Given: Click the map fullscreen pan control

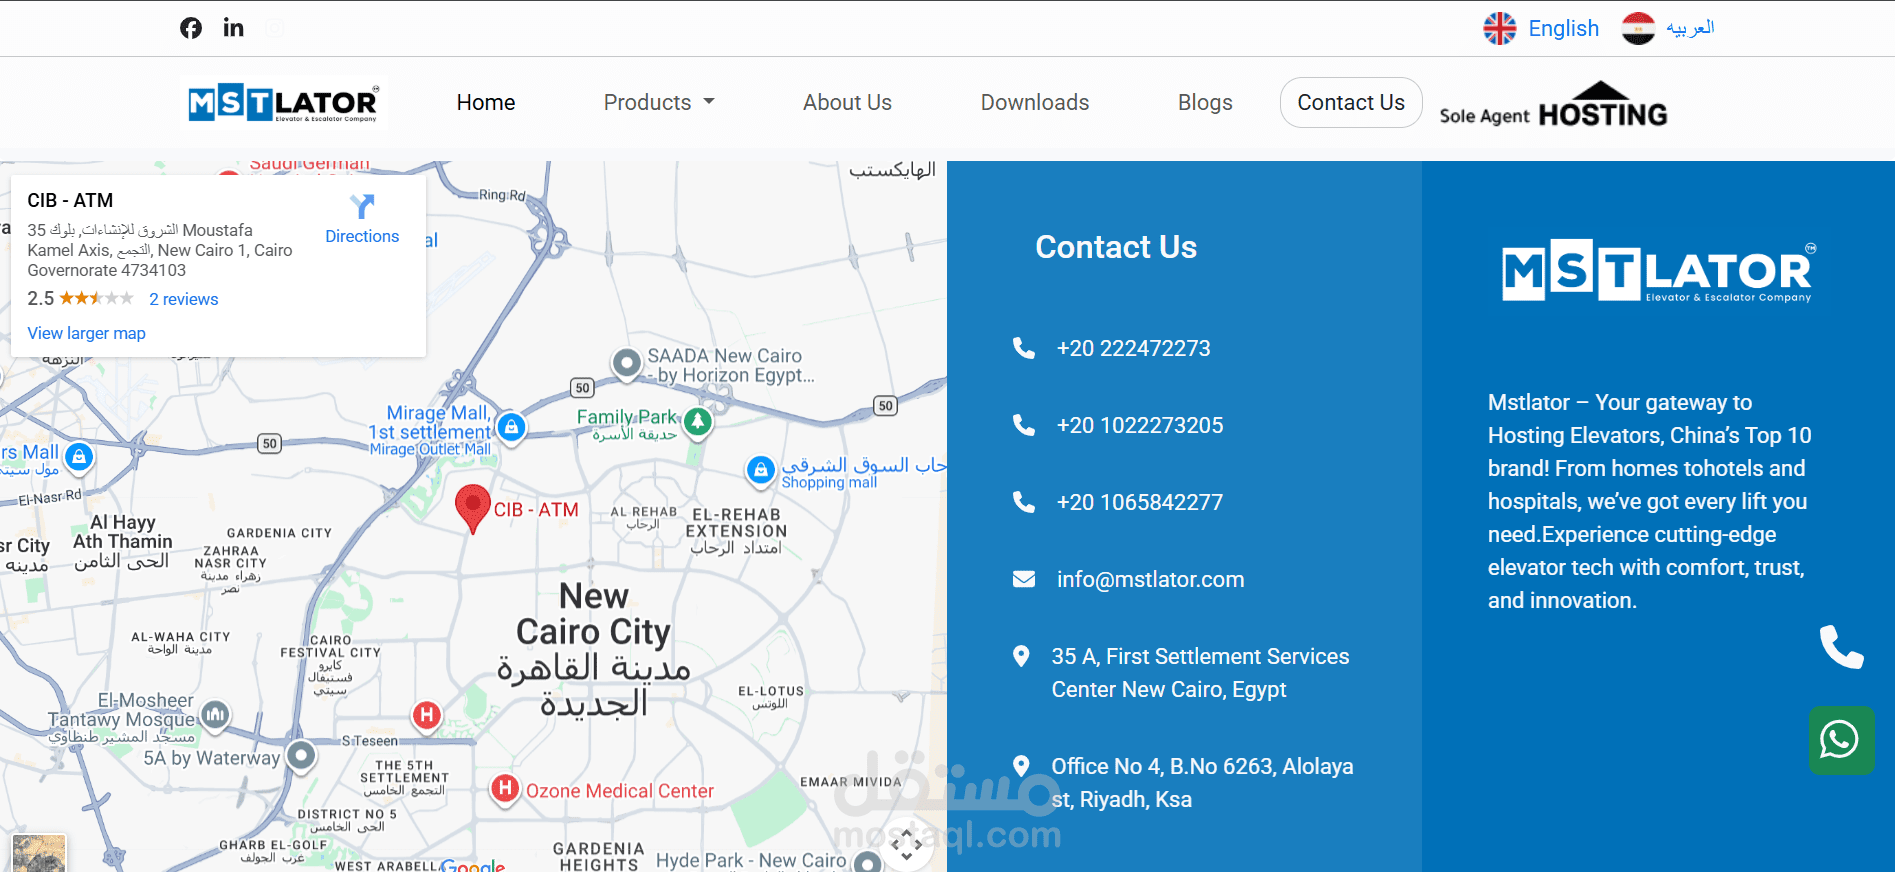Looking at the screenshot, I should (907, 845).
